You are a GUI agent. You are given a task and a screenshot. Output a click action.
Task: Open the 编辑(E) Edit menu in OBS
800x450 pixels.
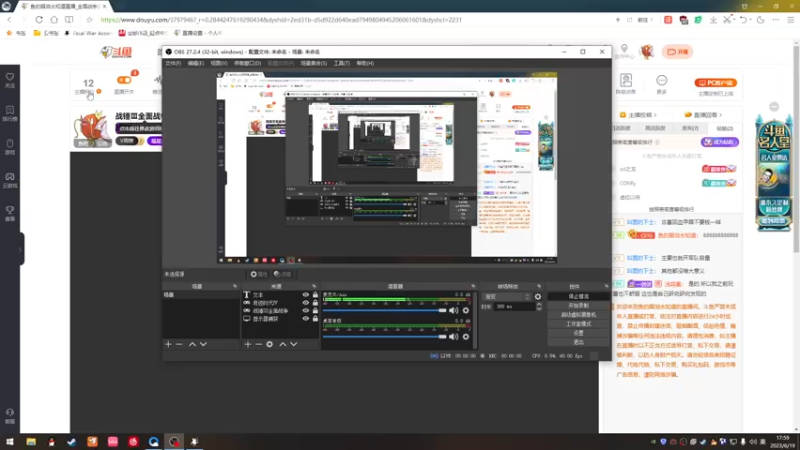click(195, 63)
